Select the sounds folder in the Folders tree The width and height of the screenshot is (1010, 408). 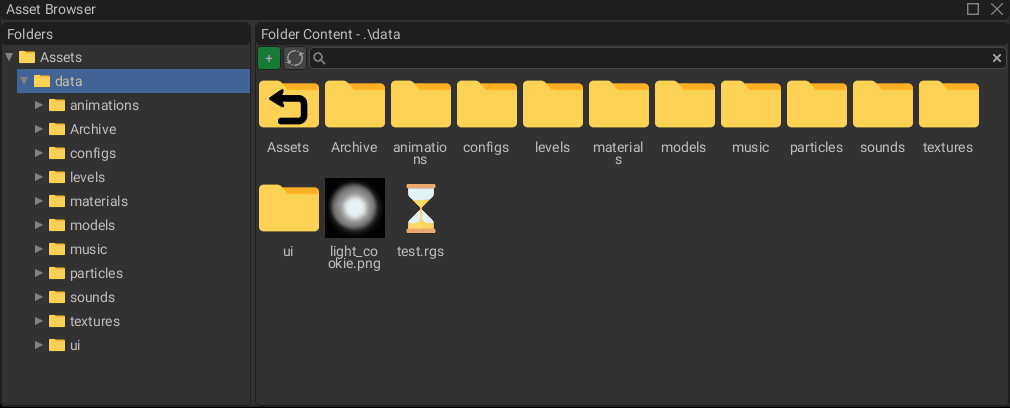click(92, 297)
